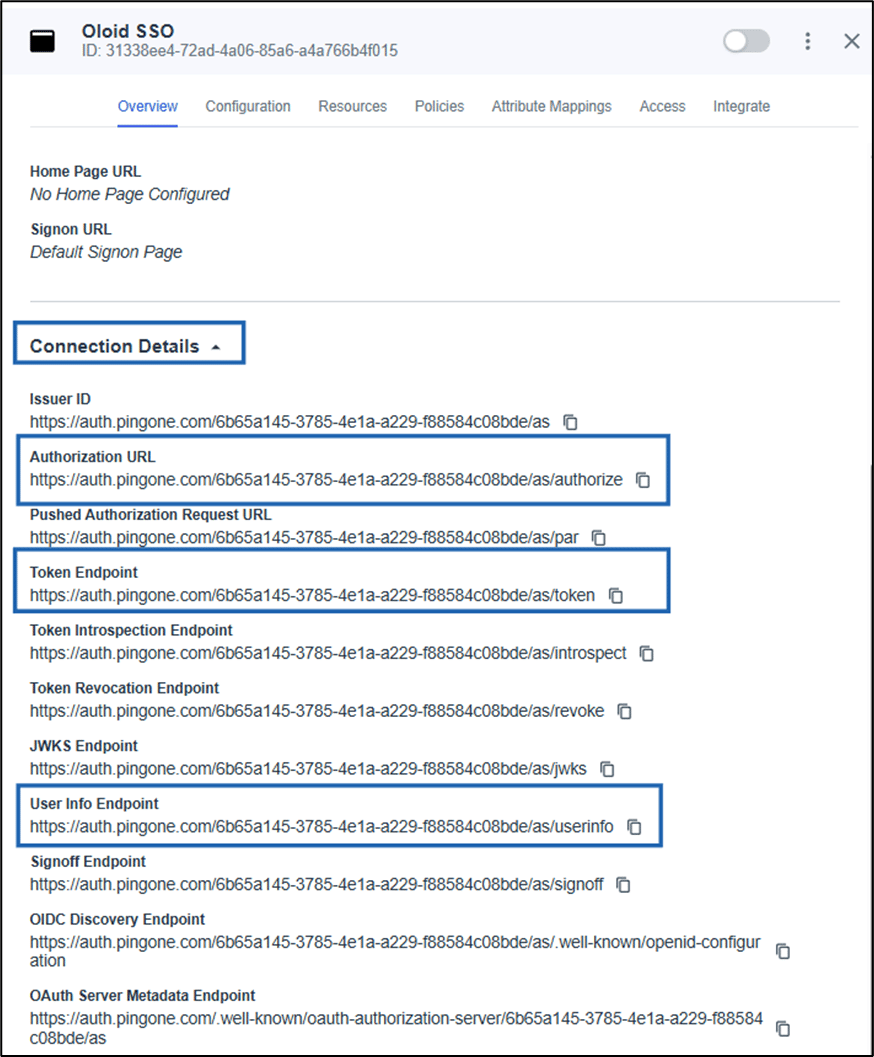Click the JWKS Endpoint URL value
Viewport: 874px width, 1057px height.
(x=308, y=769)
